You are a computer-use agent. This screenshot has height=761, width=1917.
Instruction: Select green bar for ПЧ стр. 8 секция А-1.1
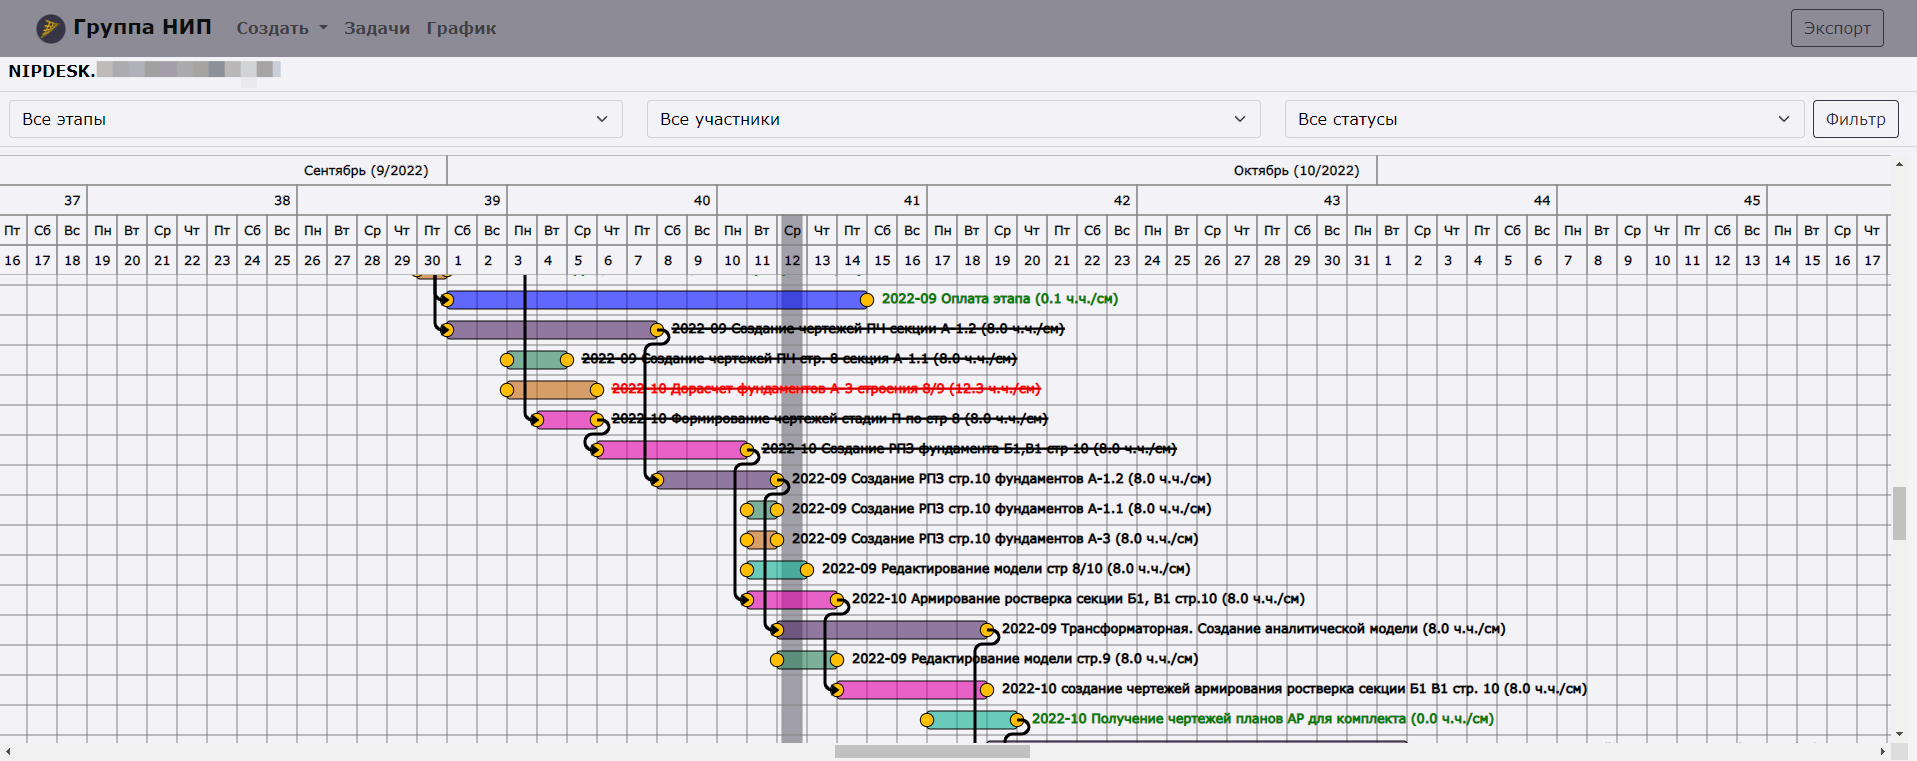537,359
